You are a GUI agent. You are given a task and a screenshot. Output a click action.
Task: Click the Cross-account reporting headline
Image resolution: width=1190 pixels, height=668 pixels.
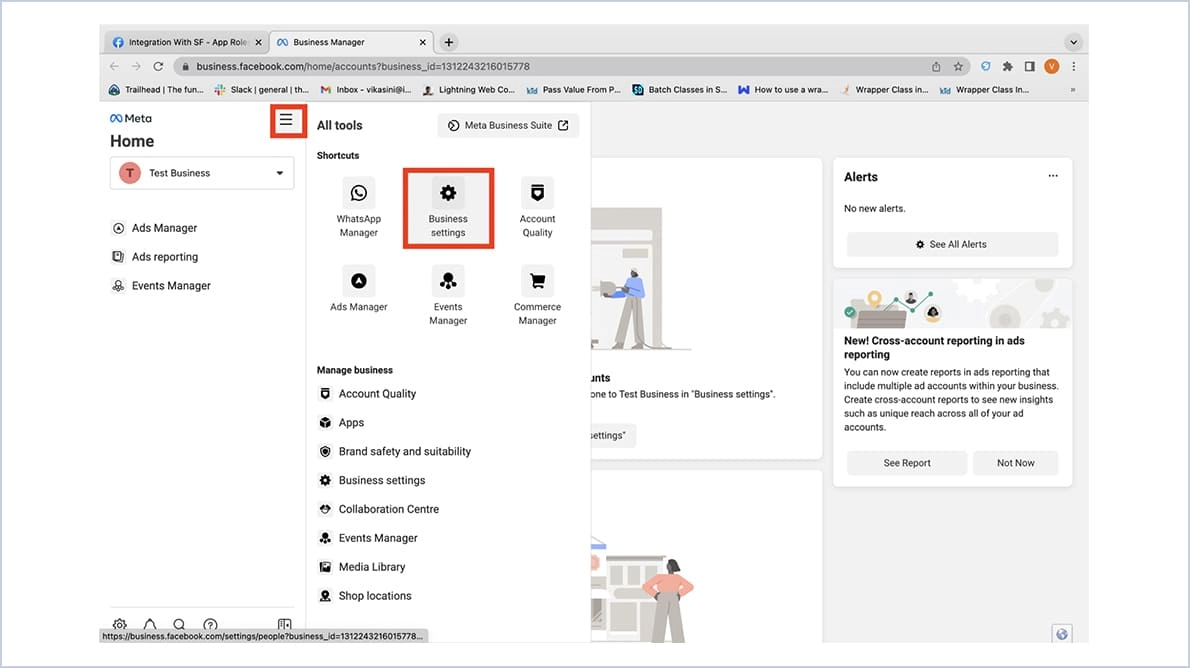[934, 348]
